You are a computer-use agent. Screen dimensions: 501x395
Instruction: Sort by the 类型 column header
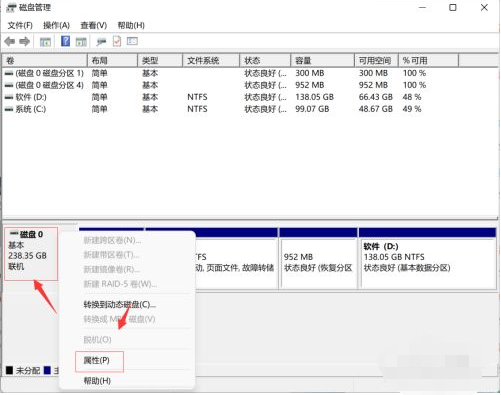[x=160, y=61]
